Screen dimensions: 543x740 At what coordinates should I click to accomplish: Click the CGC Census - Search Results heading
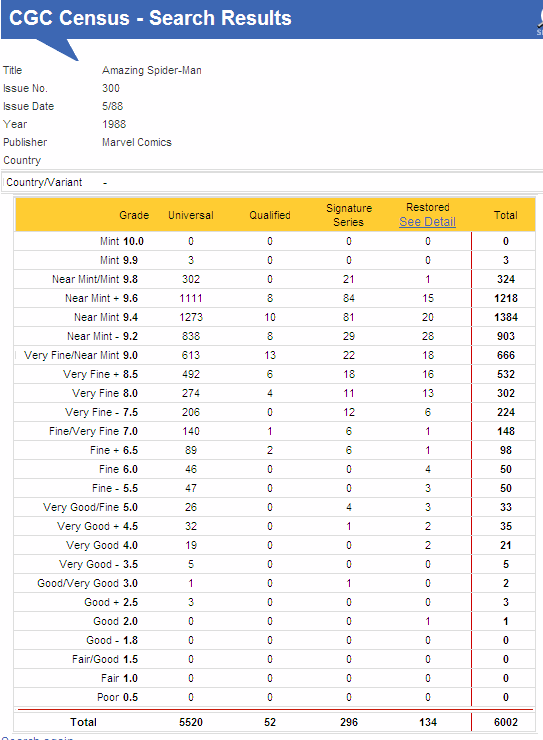point(150,18)
